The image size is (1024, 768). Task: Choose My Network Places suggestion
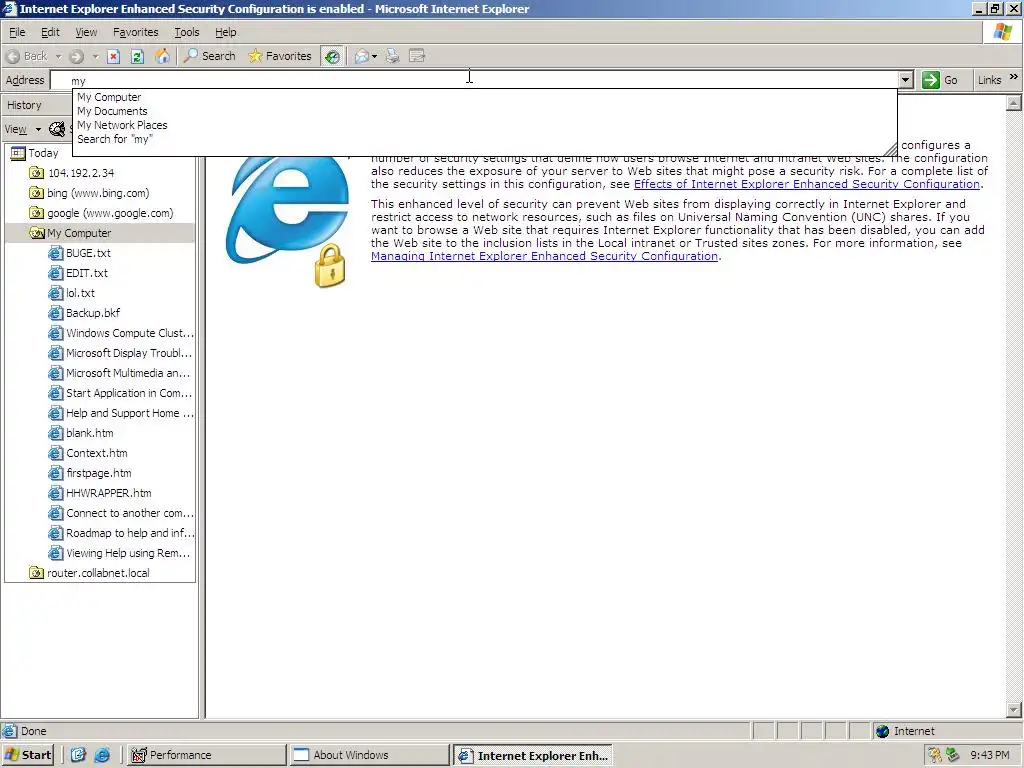pyautogui.click(x=122, y=125)
